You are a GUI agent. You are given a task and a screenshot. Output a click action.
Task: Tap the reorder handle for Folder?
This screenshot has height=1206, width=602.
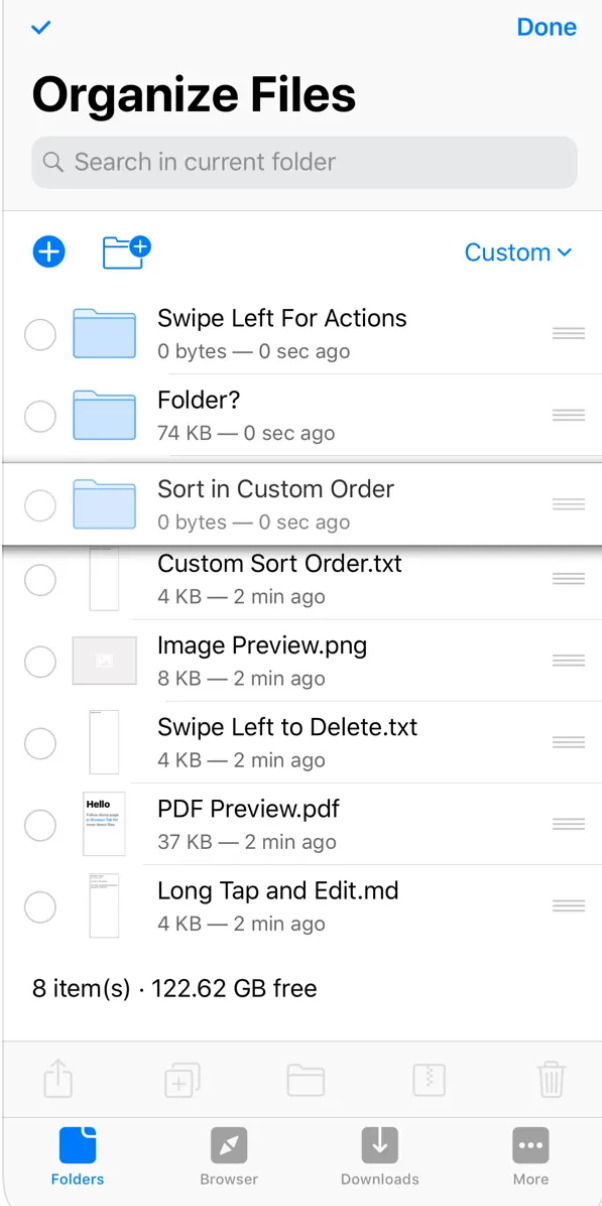pos(568,415)
